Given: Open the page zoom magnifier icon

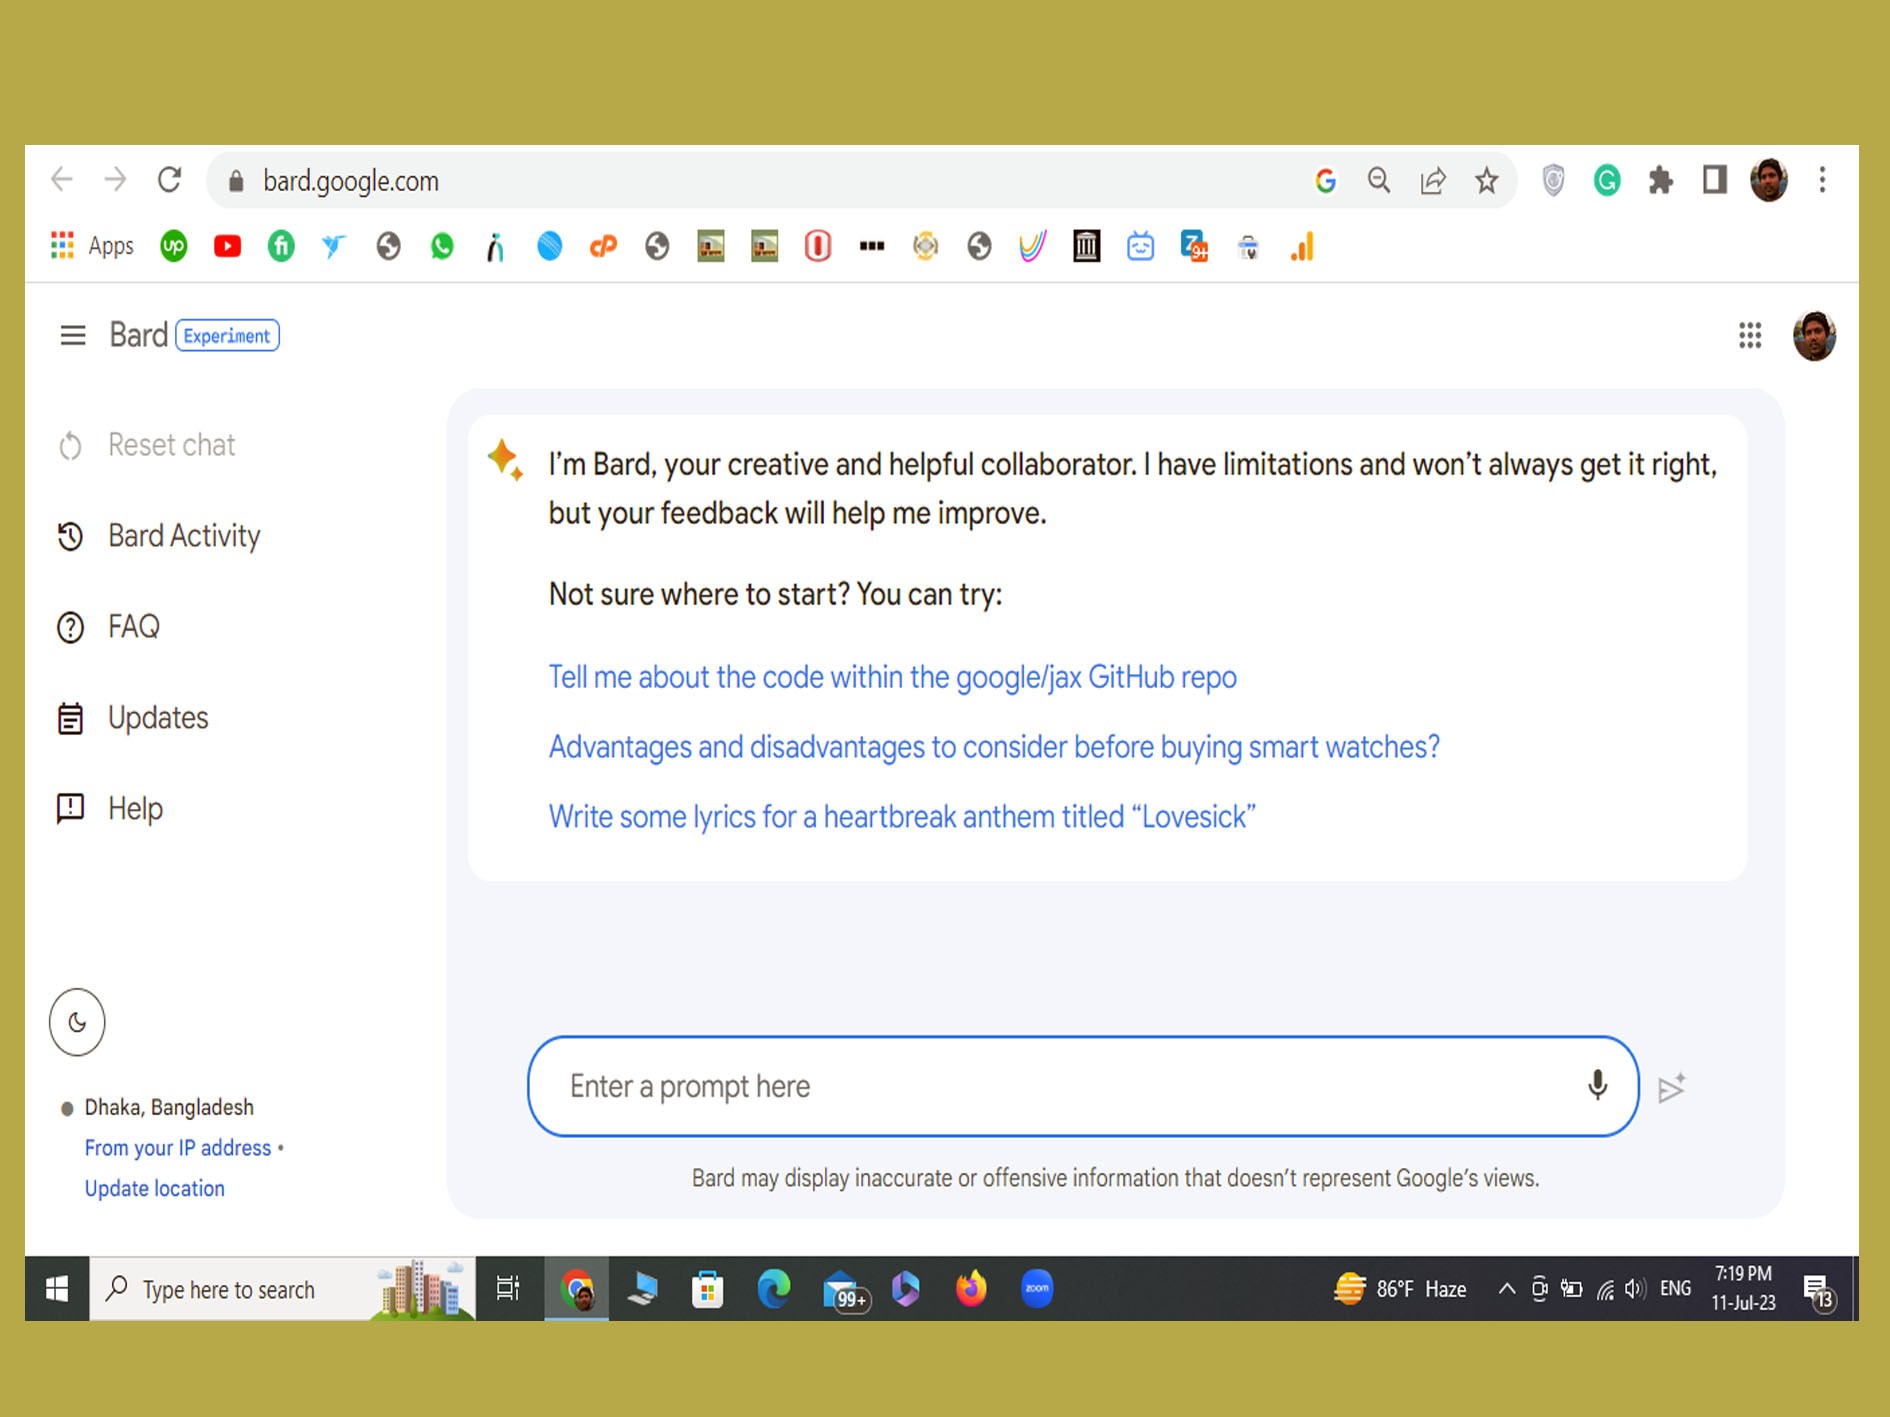Looking at the screenshot, I should pos(1379,181).
